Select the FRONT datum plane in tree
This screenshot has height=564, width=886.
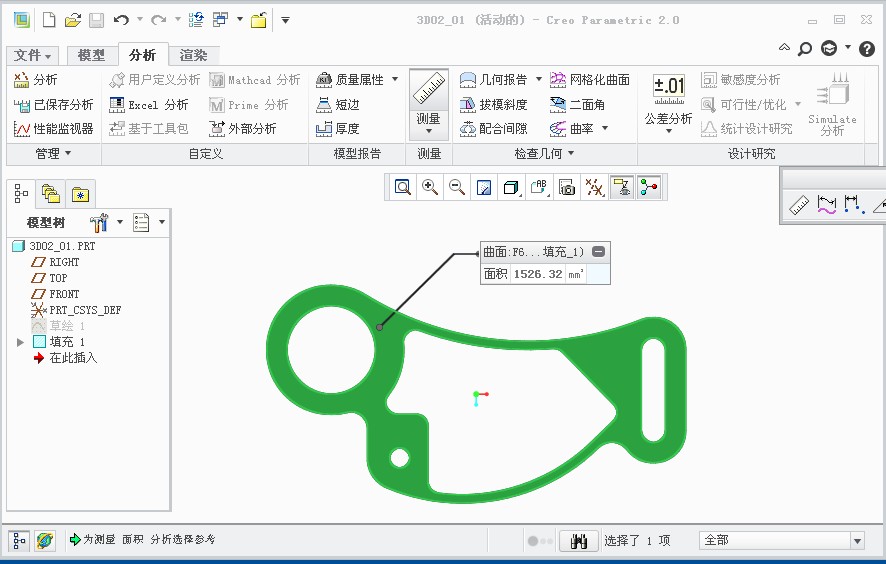[x=64, y=294]
